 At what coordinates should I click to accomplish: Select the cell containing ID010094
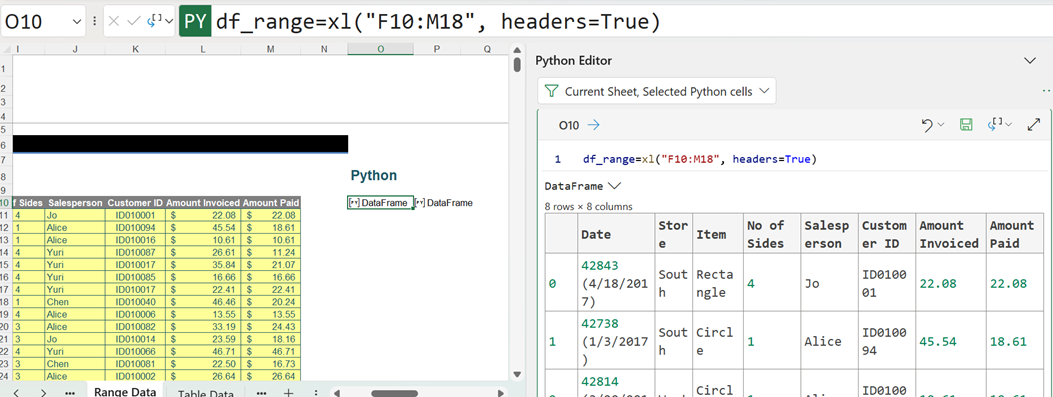pos(136,228)
